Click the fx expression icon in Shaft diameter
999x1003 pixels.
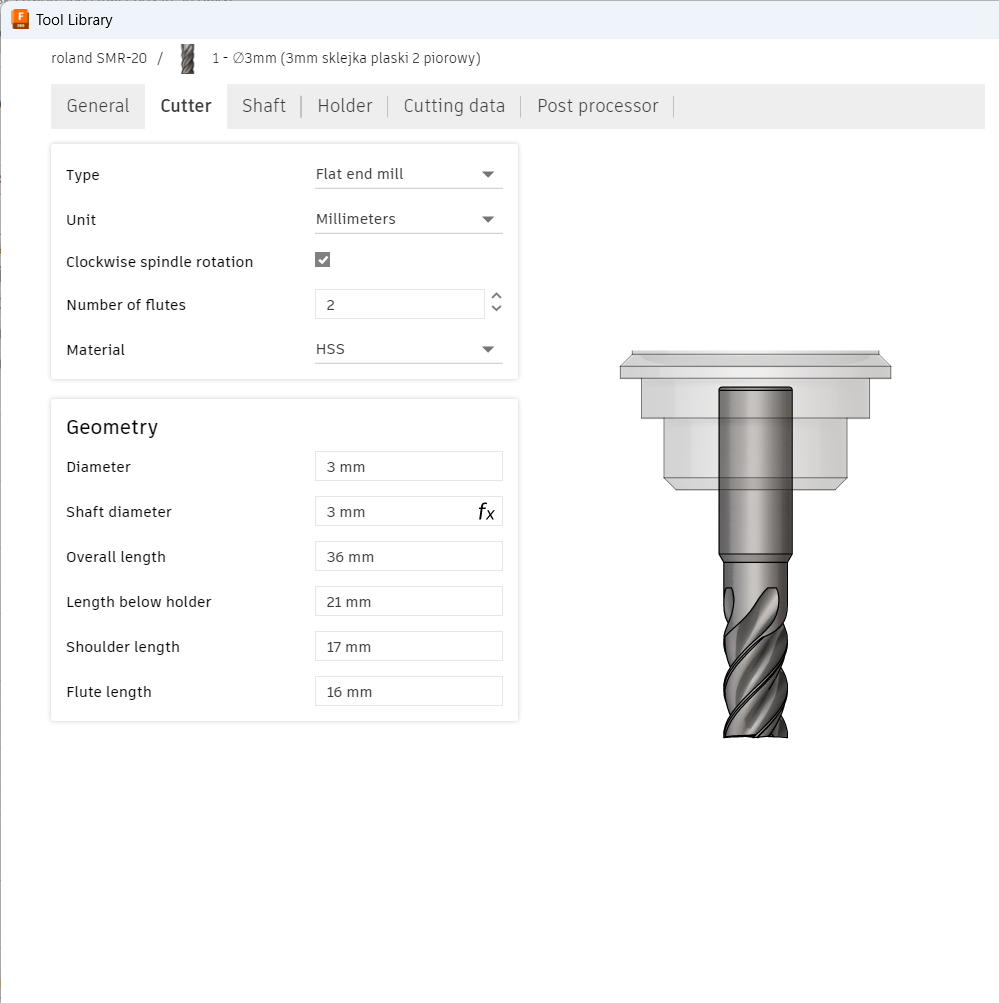[x=486, y=511]
